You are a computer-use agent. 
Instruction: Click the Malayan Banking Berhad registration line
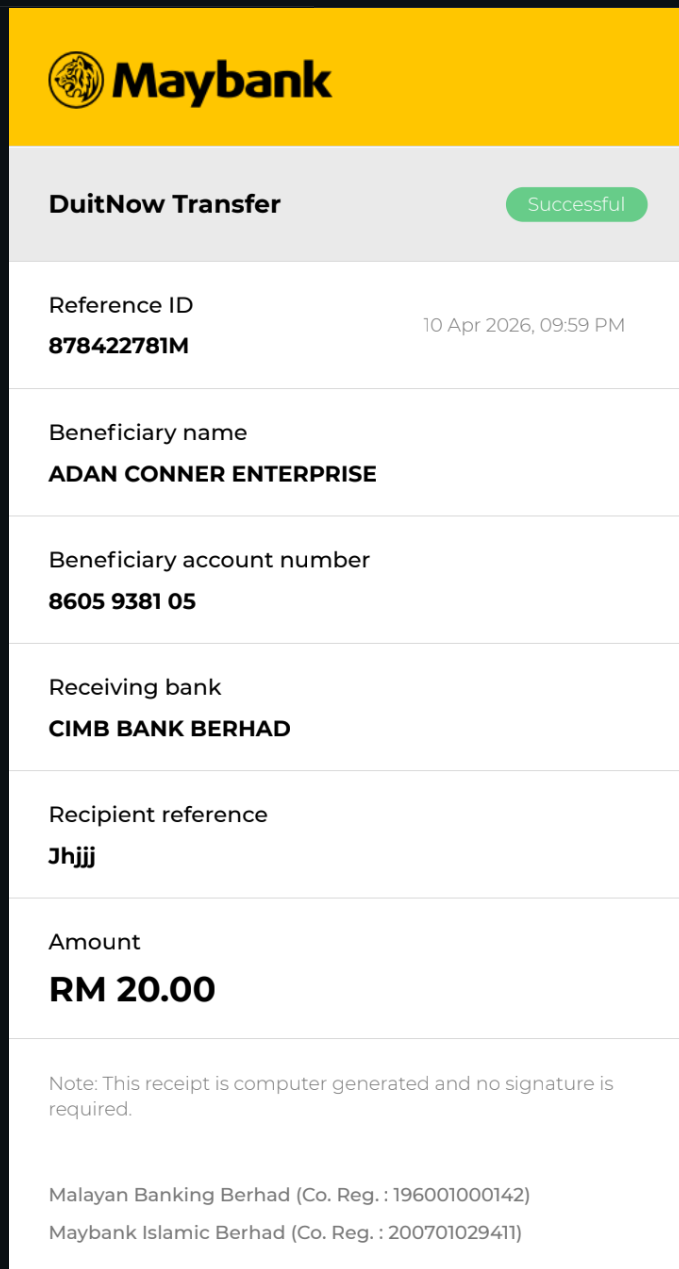pos(289,1194)
